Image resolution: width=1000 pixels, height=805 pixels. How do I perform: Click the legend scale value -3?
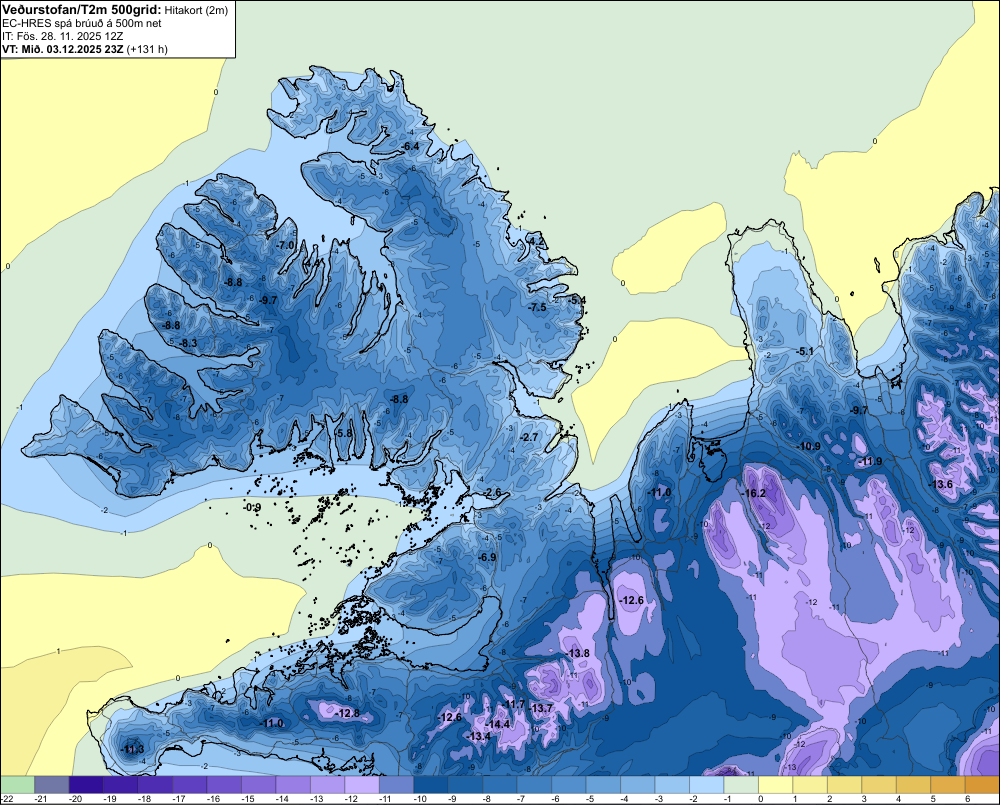point(658,799)
